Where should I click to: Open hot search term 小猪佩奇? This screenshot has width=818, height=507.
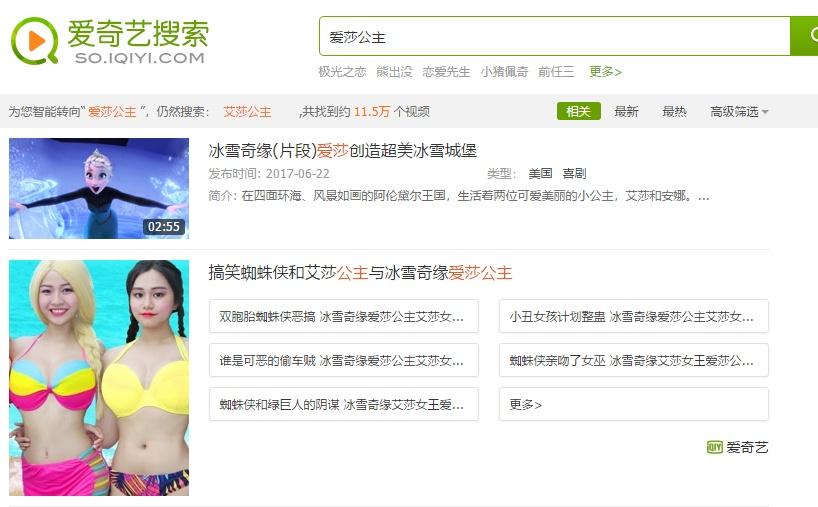pos(504,71)
